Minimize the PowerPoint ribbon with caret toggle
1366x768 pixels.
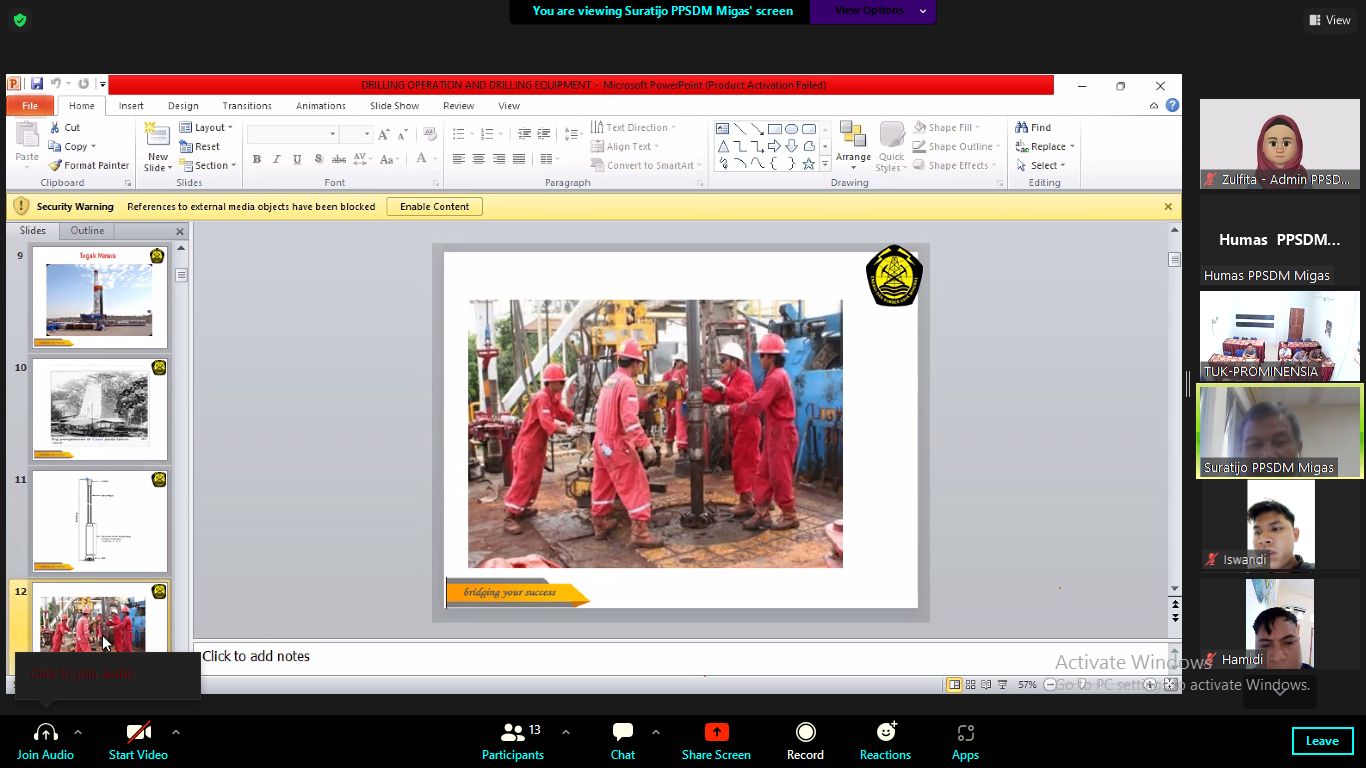pos(1154,105)
